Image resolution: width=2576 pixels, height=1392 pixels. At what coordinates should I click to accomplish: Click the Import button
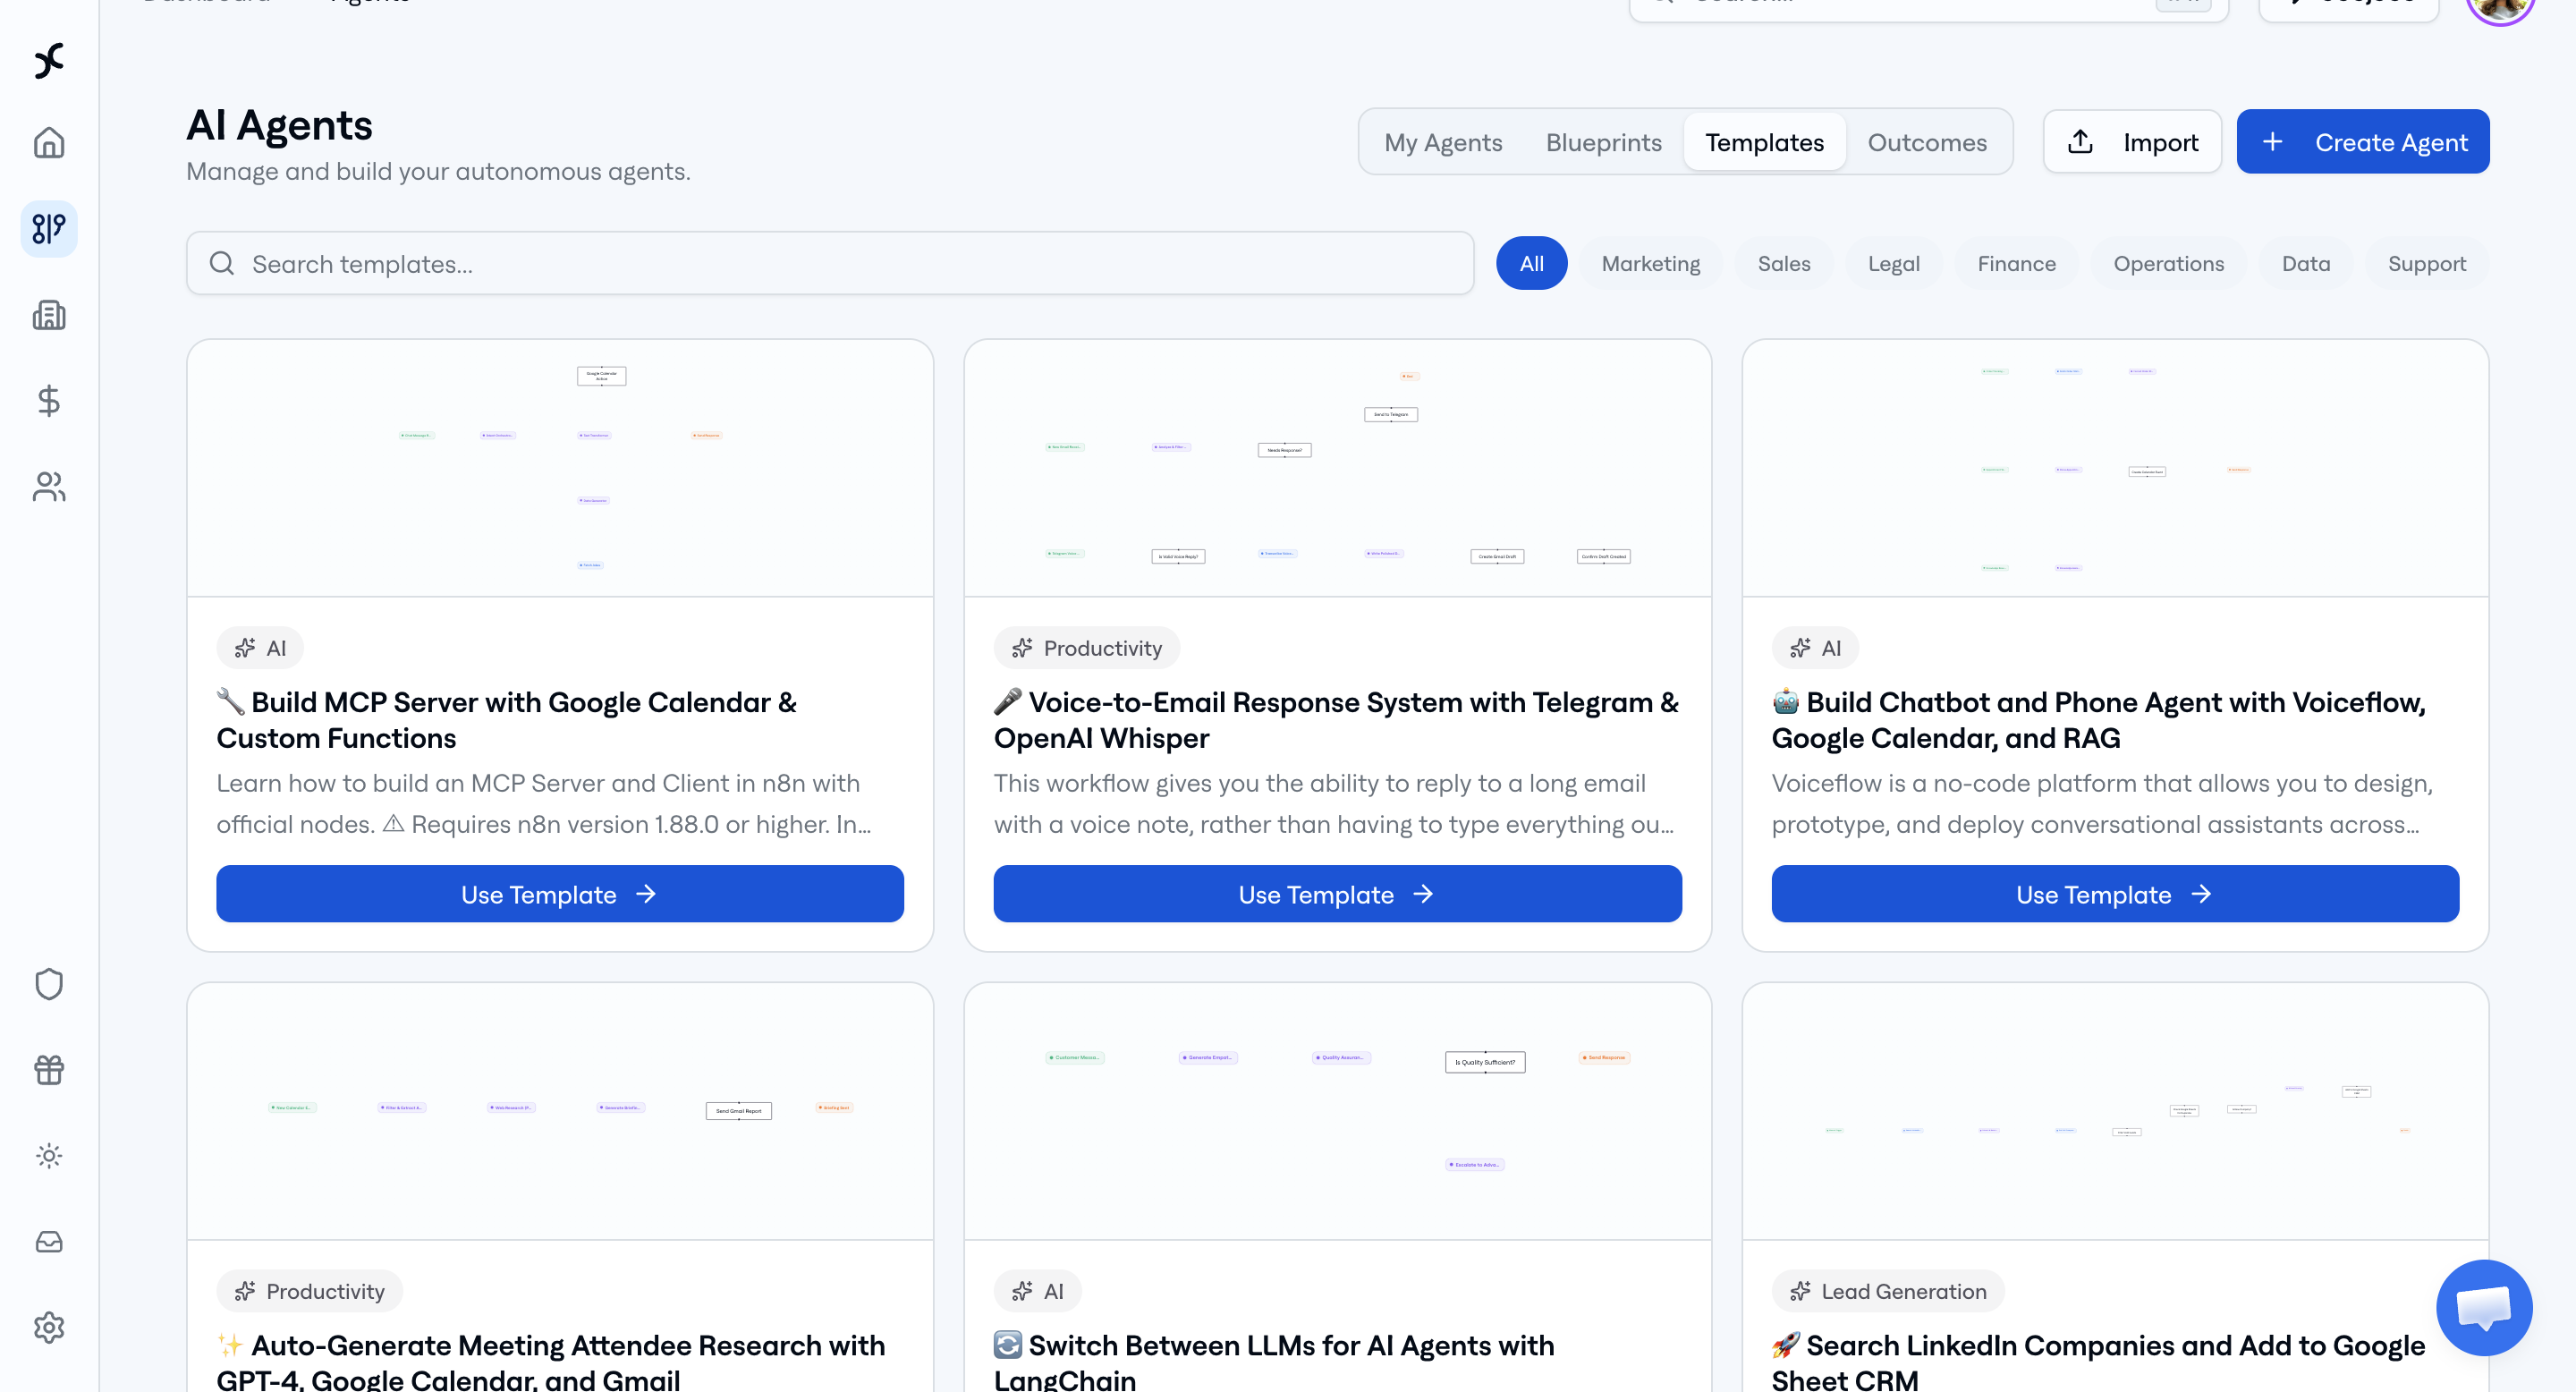2132,143
